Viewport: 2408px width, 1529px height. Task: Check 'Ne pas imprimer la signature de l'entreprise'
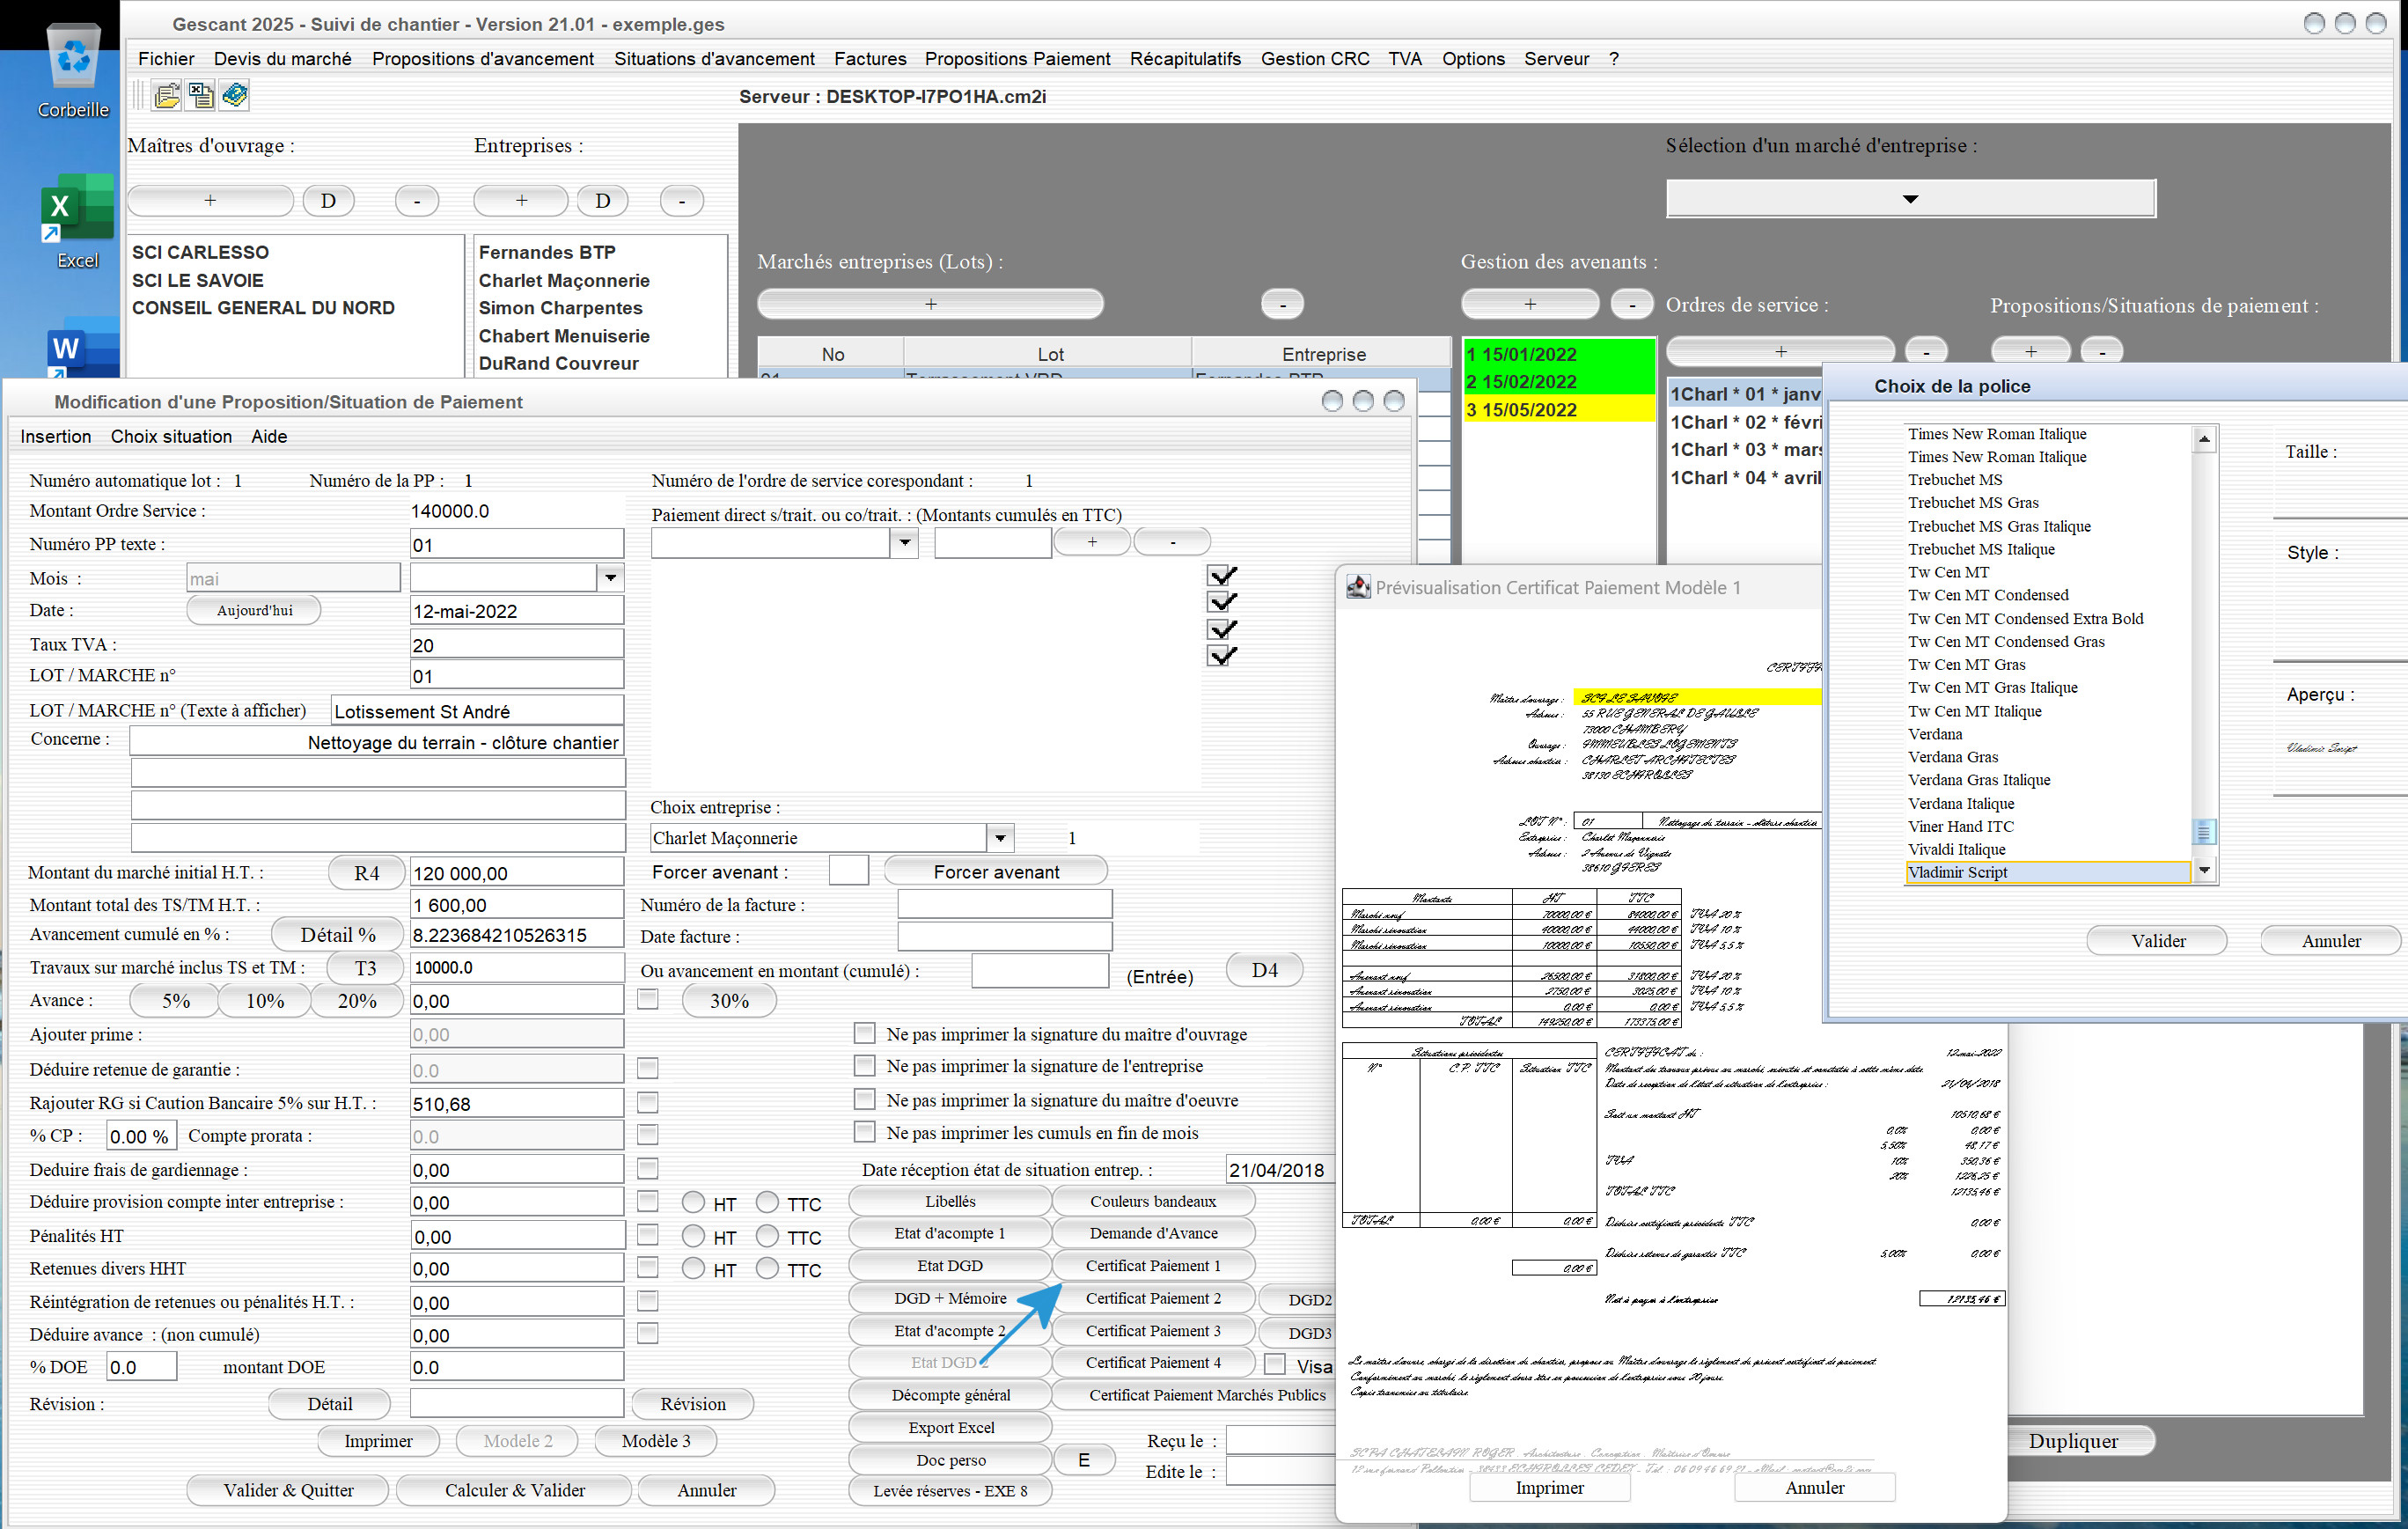pos(864,1065)
